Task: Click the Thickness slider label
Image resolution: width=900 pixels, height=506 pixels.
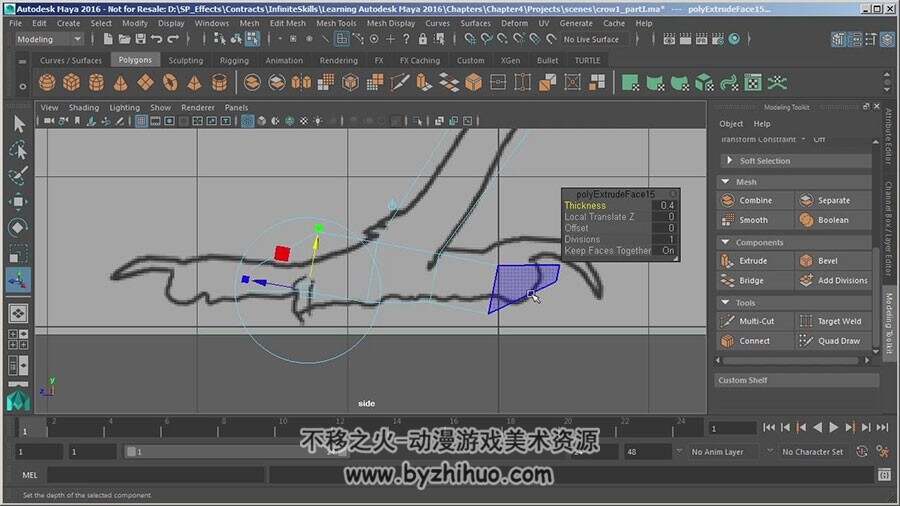Action: click(585, 205)
